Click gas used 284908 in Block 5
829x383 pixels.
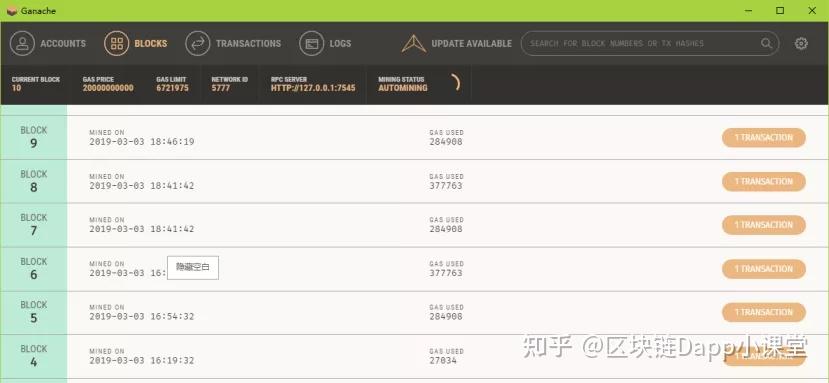446,316
